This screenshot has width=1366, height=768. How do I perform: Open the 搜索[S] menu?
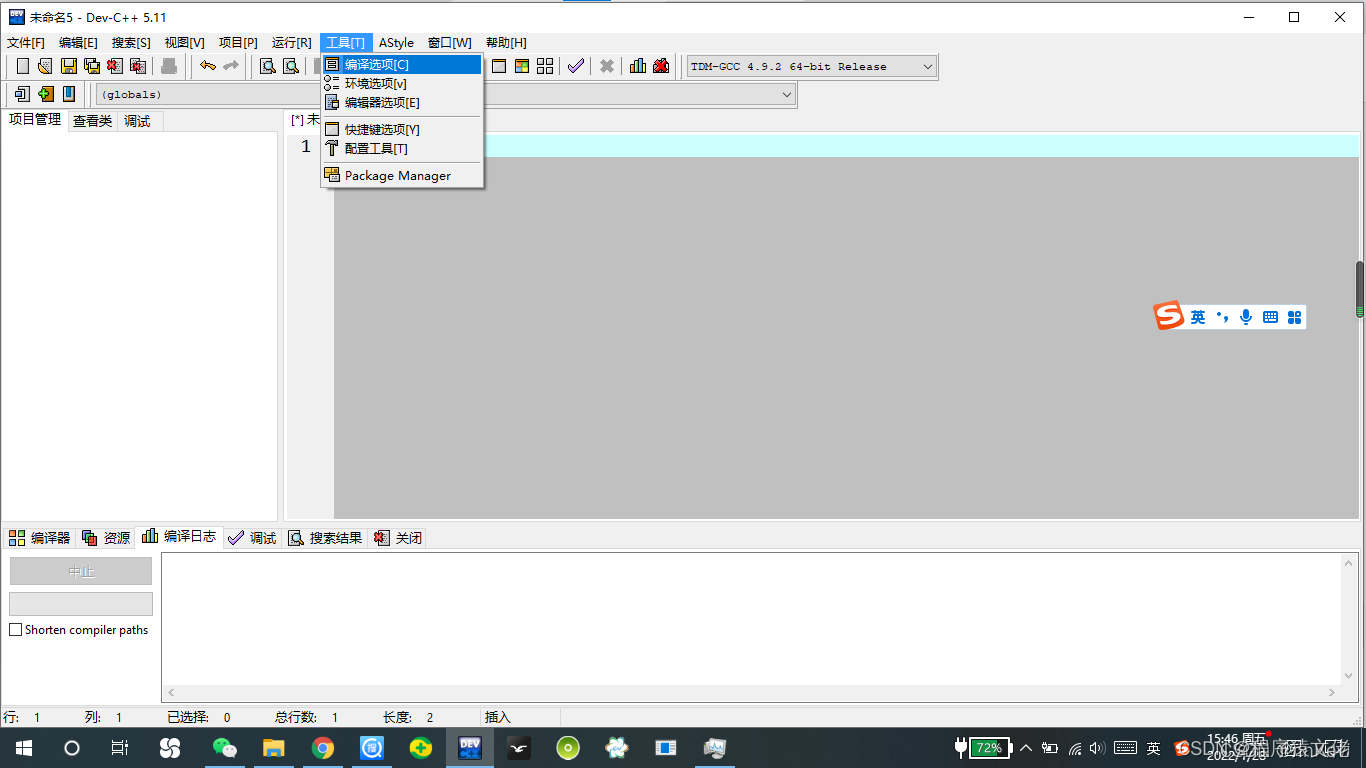click(131, 42)
